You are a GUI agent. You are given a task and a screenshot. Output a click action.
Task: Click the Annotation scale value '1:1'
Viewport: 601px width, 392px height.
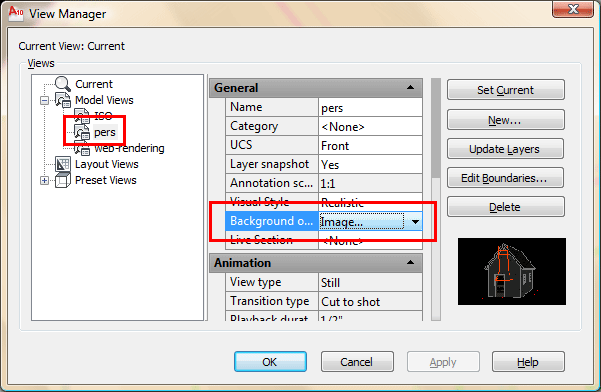370,183
